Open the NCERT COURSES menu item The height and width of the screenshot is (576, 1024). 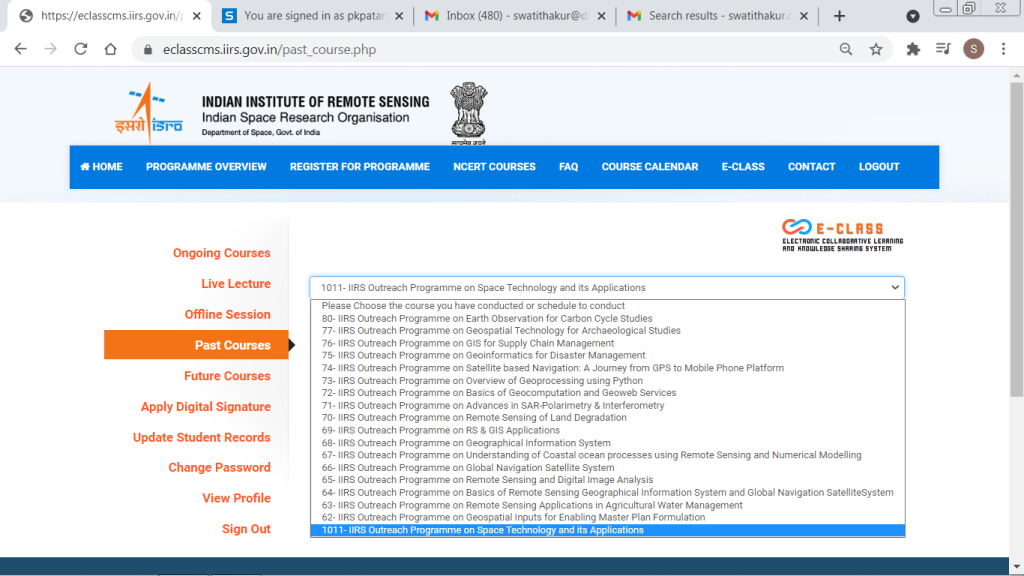(494, 167)
